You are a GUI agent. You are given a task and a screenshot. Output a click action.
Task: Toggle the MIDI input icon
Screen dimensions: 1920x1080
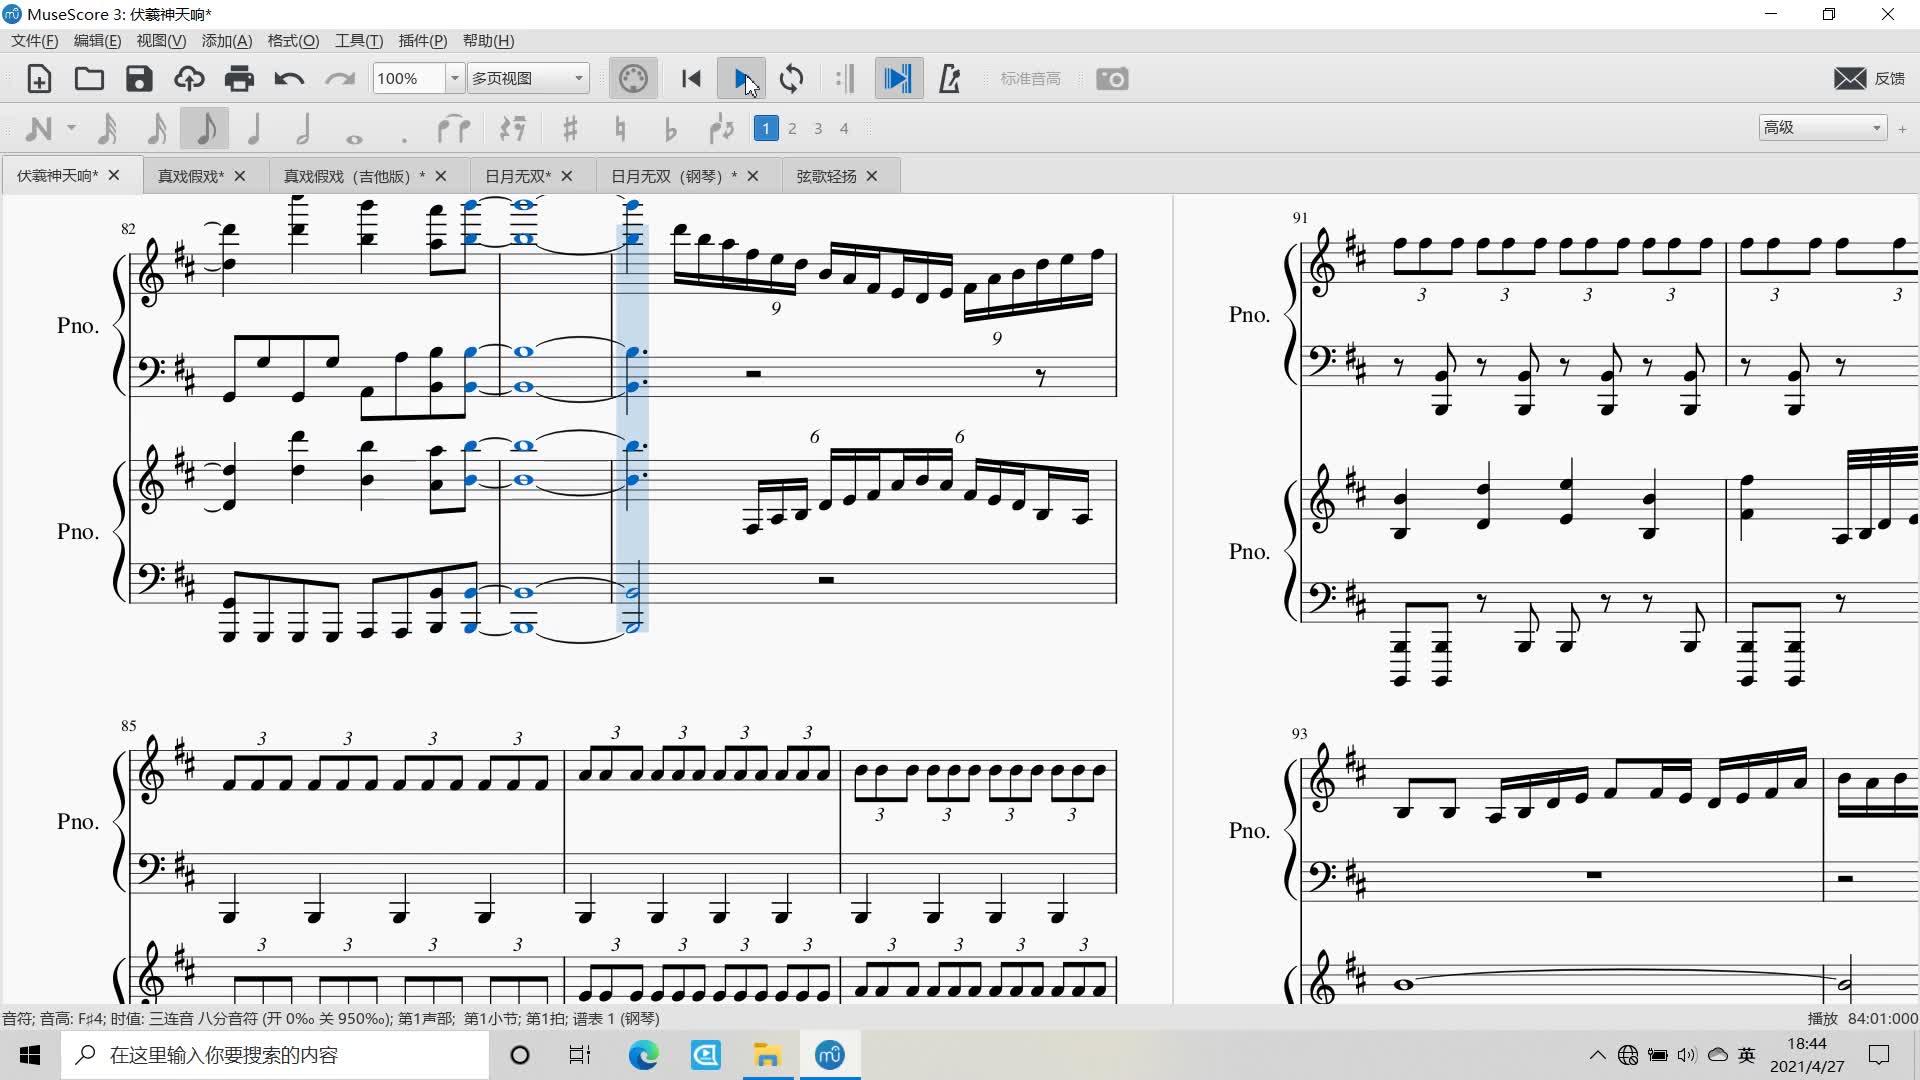click(x=633, y=79)
